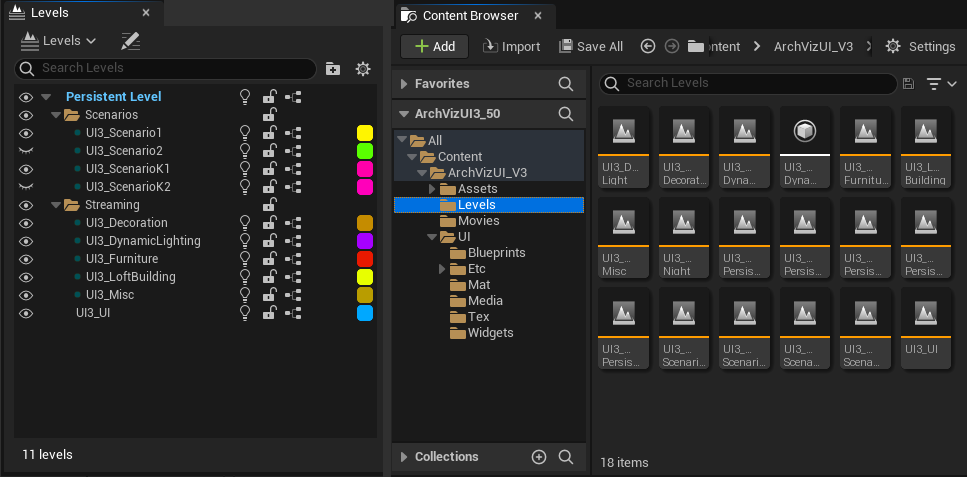Open Content Browser Settings
This screenshot has width=967, height=477.
pos(920,46)
